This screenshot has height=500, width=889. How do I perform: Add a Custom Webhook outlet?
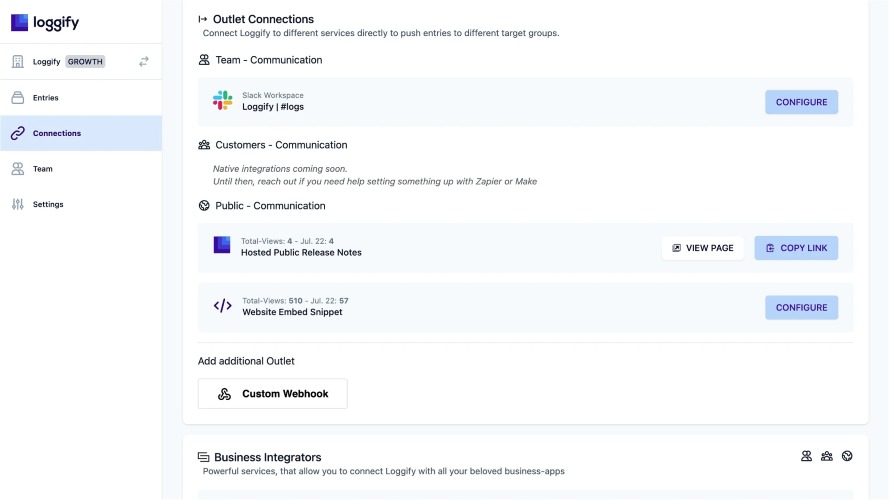pos(272,394)
